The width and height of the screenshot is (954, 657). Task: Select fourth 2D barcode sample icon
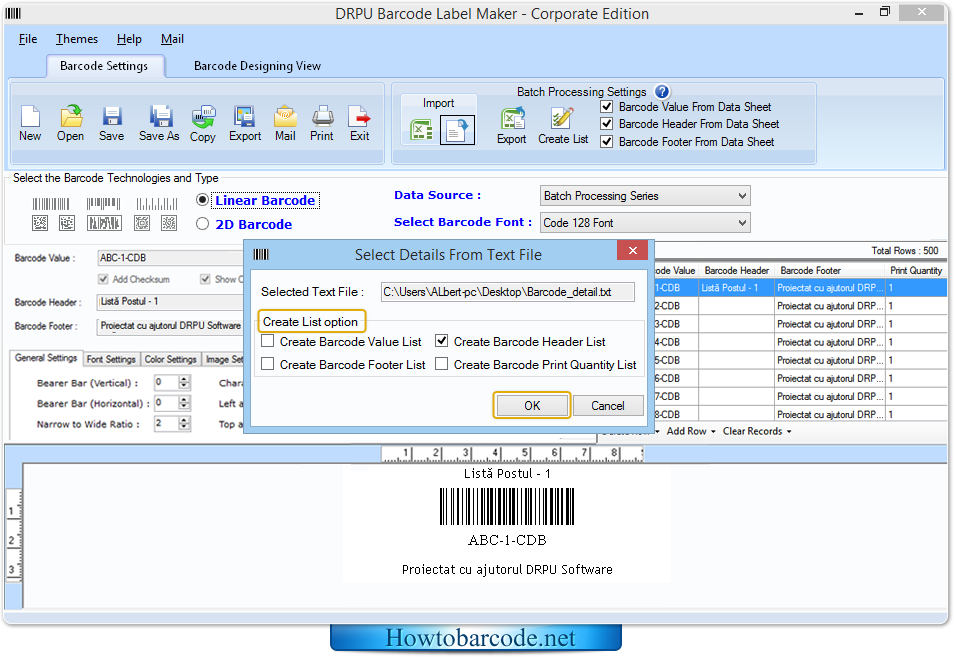coord(142,223)
